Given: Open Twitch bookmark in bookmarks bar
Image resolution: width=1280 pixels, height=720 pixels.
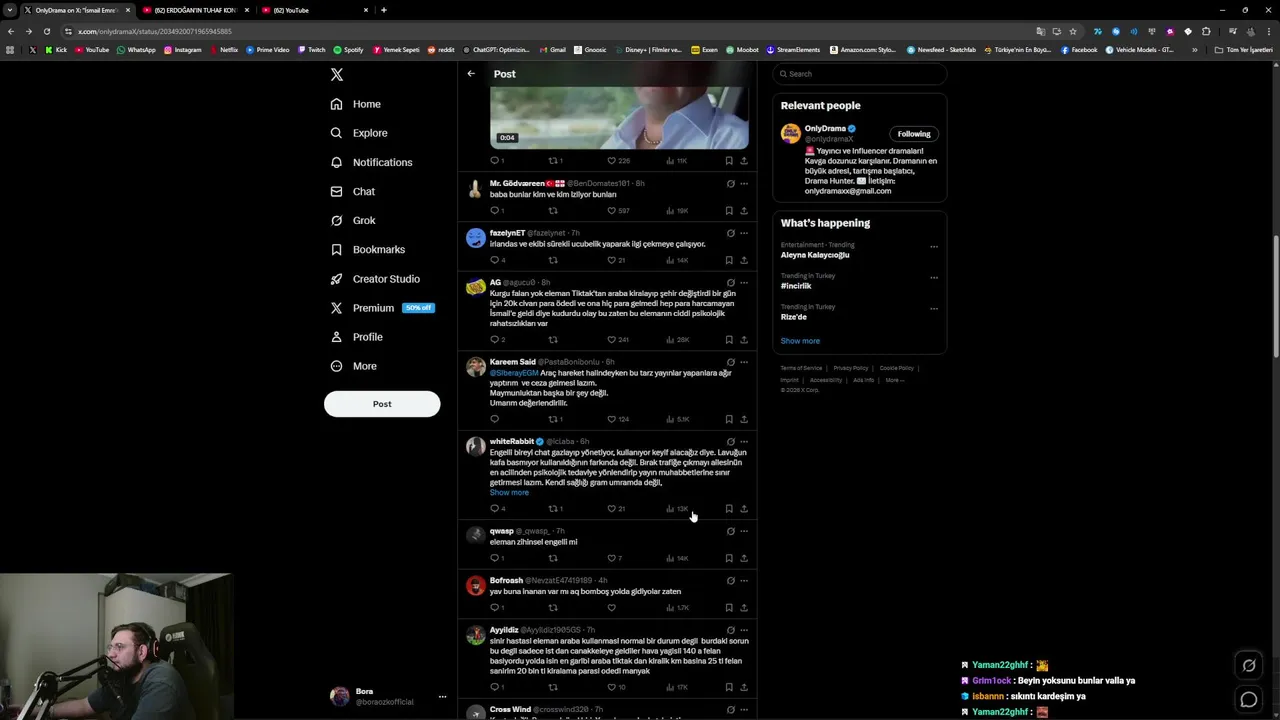Looking at the screenshot, I should [311, 50].
